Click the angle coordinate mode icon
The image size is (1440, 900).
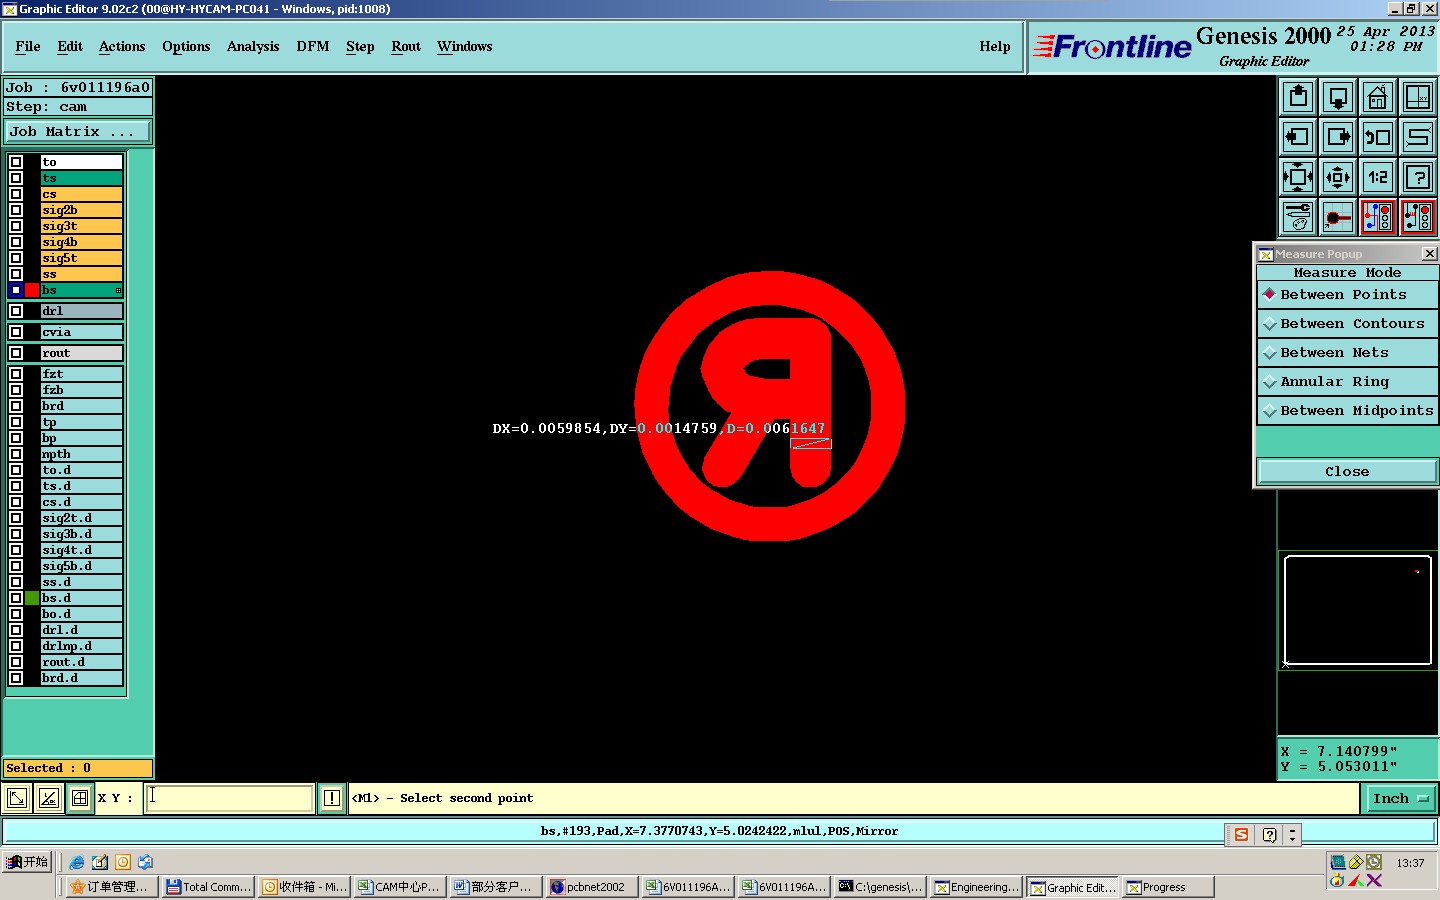[48, 798]
